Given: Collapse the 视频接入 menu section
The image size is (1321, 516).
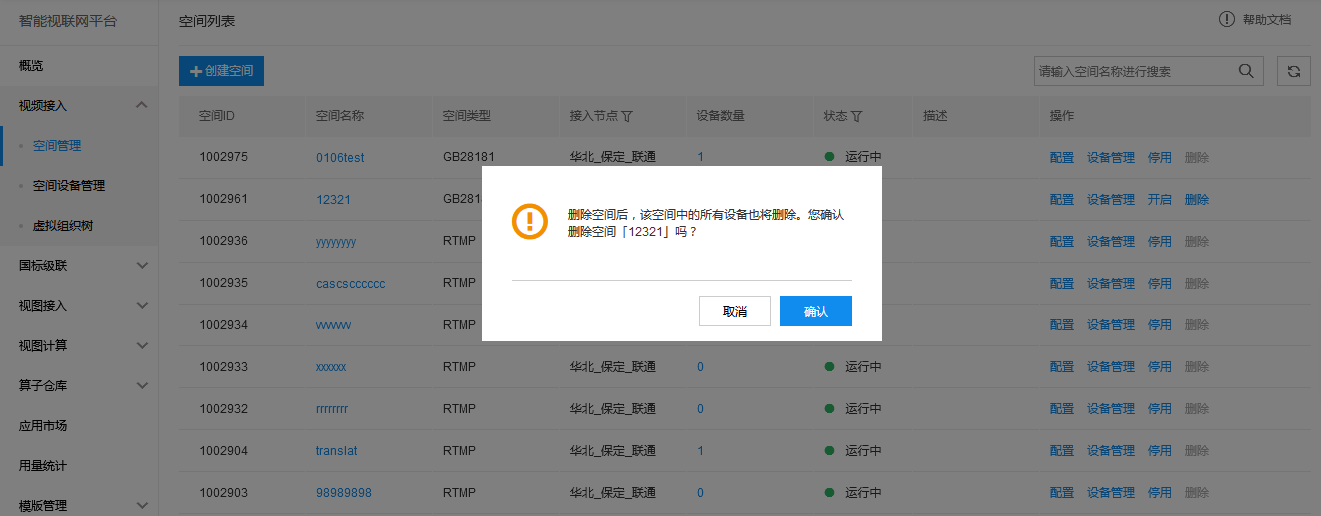Looking at the screenshot, I should point(142,105).
